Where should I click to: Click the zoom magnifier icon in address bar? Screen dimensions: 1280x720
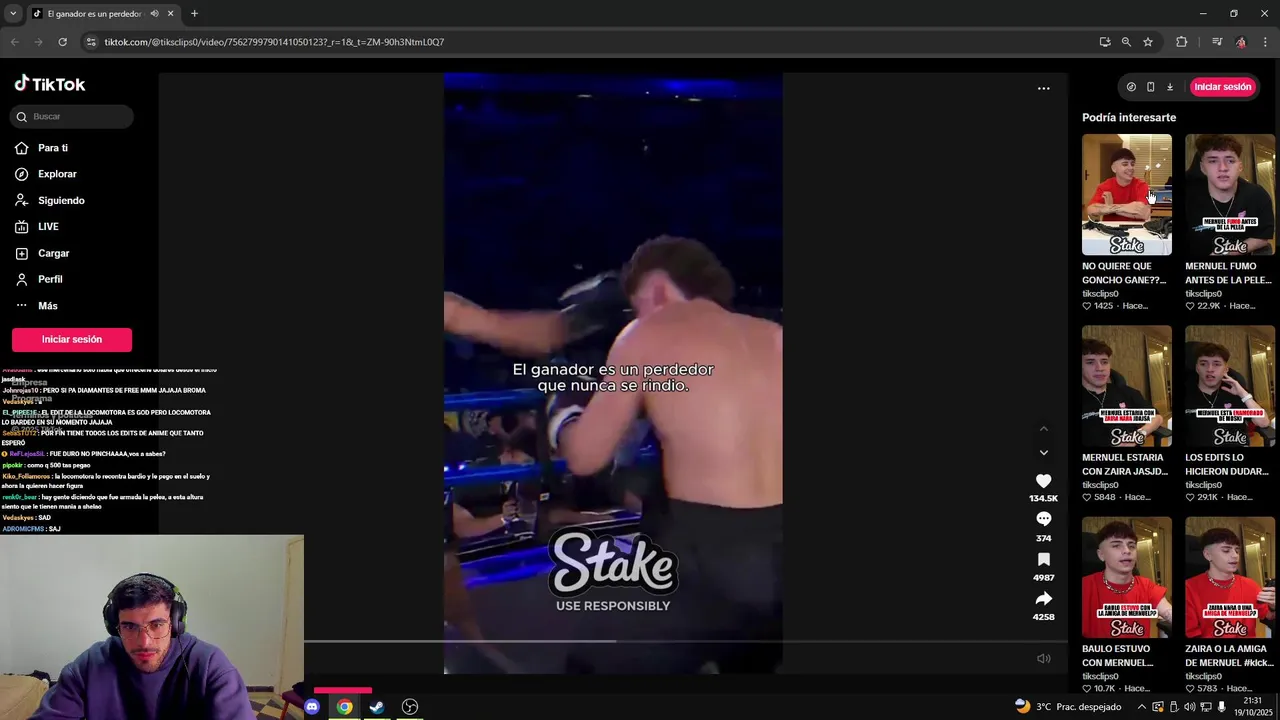pyautogui.click(x=1126, y=42)
